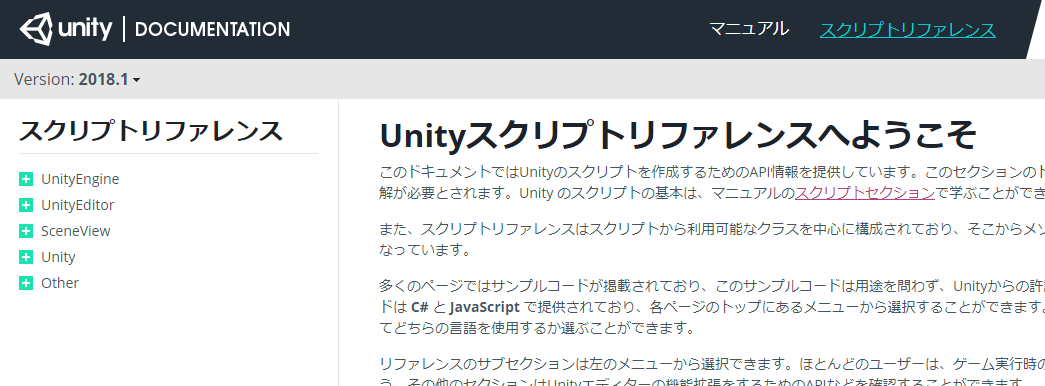Viewport: 1045px width, 386px height.
Task: Expand the UnityEngine plus icon
Action: tap(26, 179)
